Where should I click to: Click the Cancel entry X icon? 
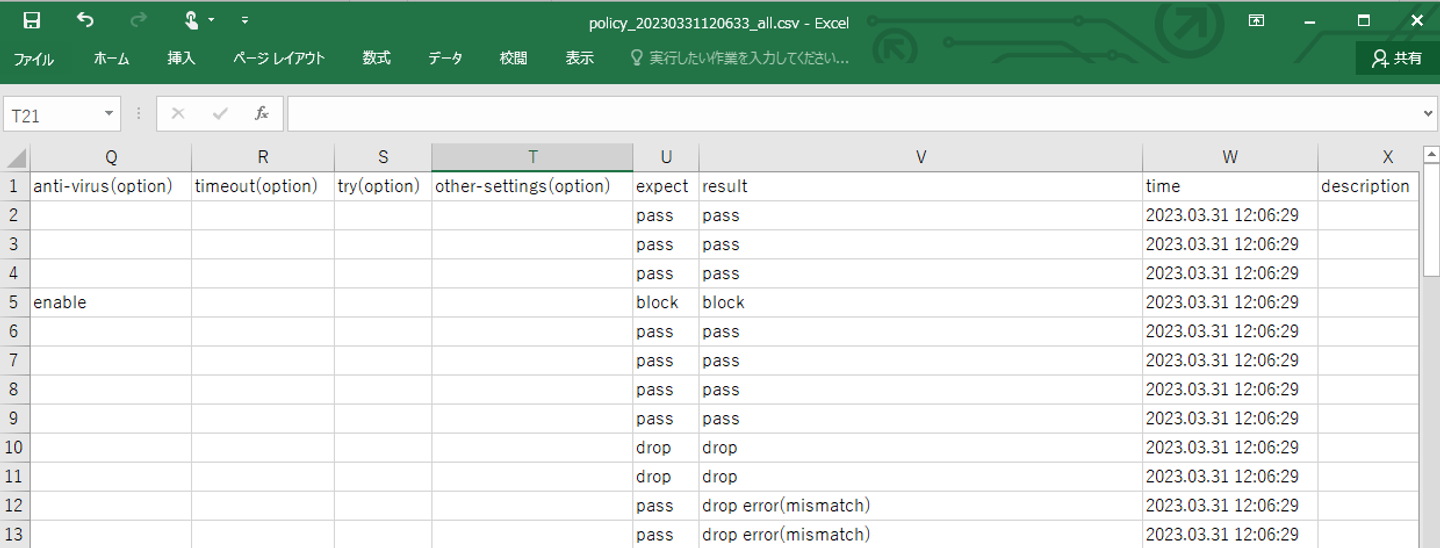click(178, 114)
